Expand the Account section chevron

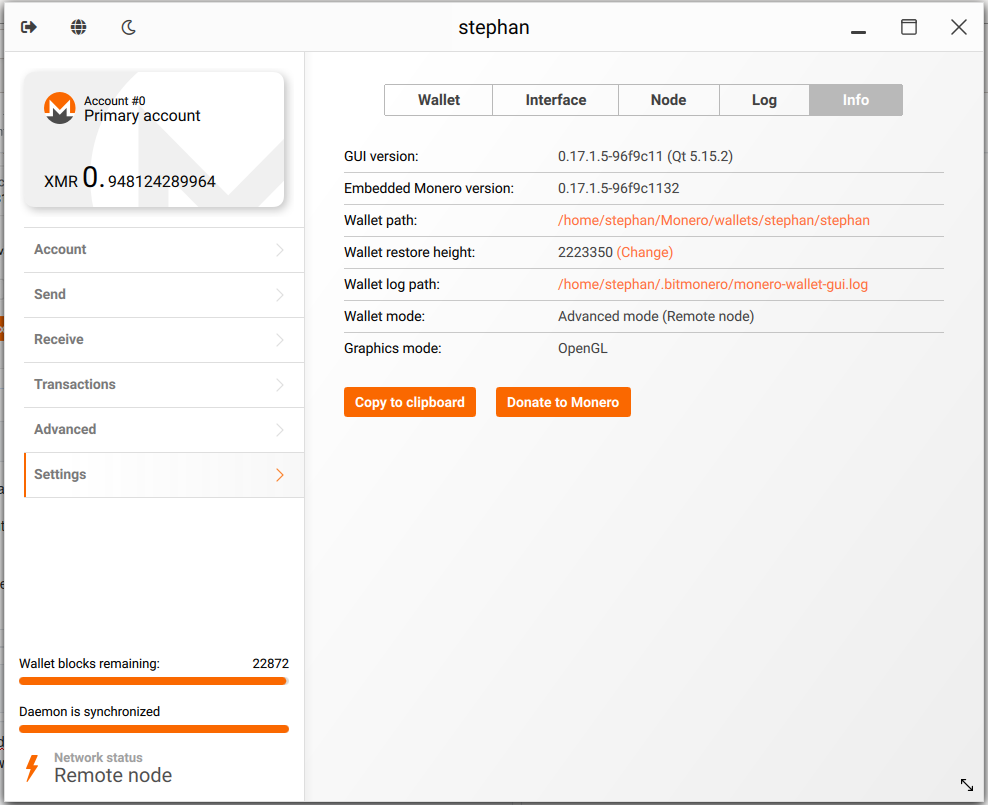(280, 249)
